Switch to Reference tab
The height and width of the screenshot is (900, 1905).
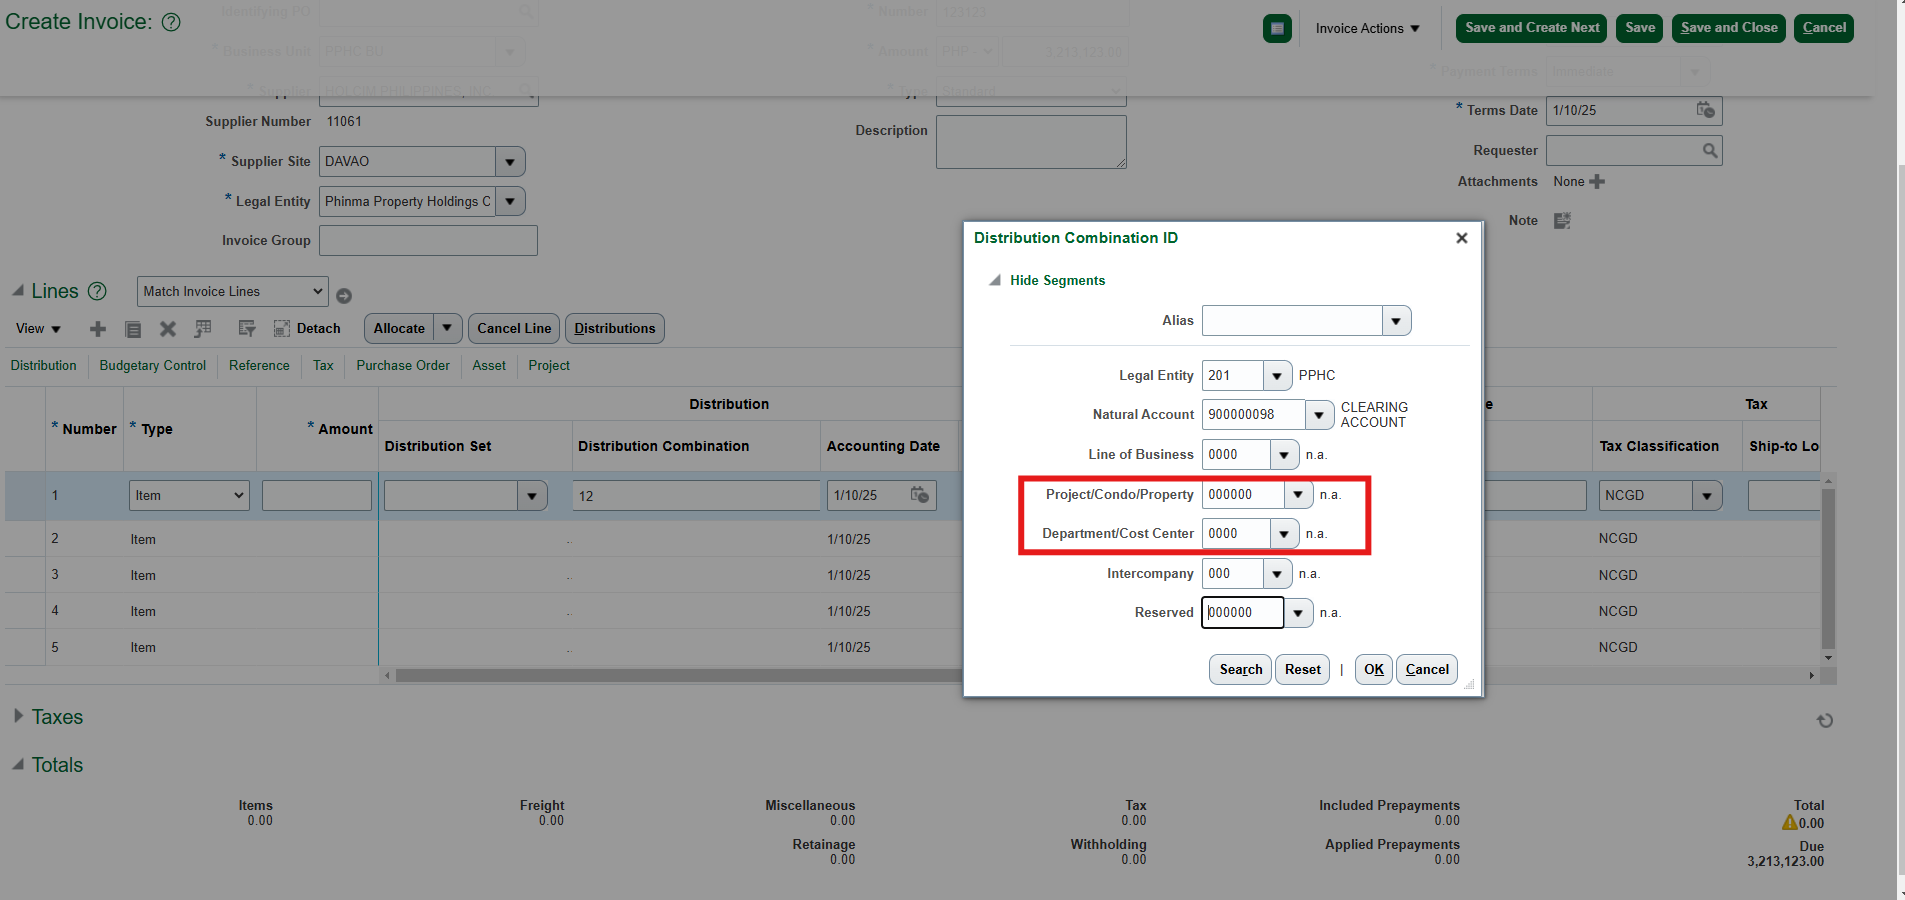259,366
